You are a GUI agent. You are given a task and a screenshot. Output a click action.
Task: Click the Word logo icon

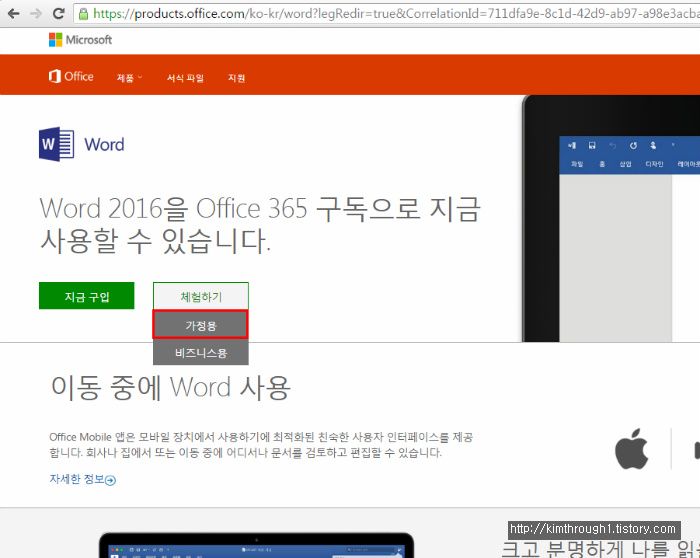(56, 144)
